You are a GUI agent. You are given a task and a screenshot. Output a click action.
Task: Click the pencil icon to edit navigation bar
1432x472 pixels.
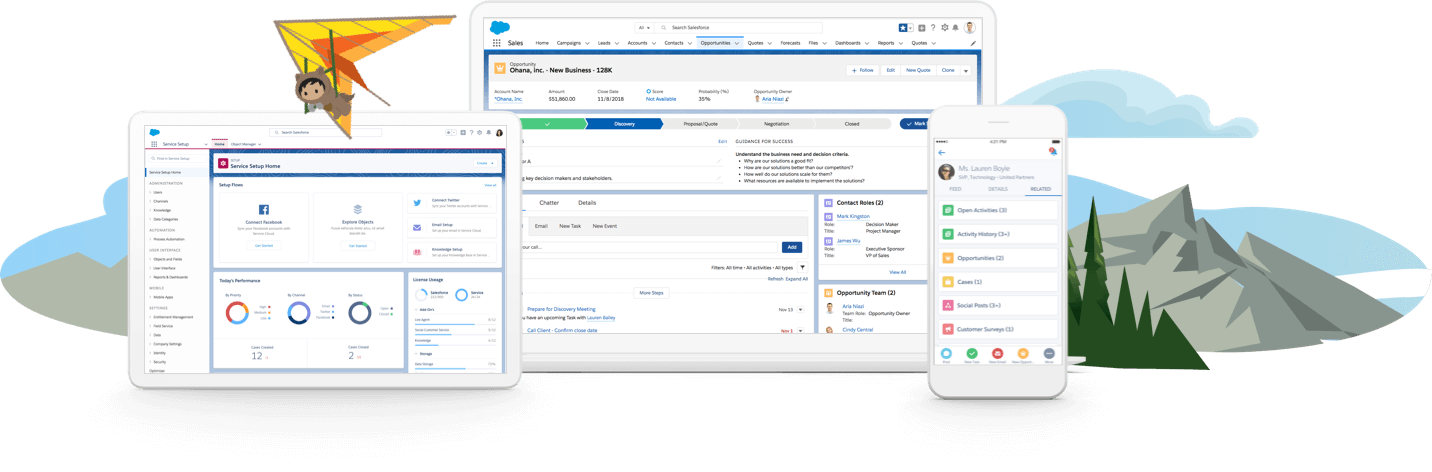[973, 43]
